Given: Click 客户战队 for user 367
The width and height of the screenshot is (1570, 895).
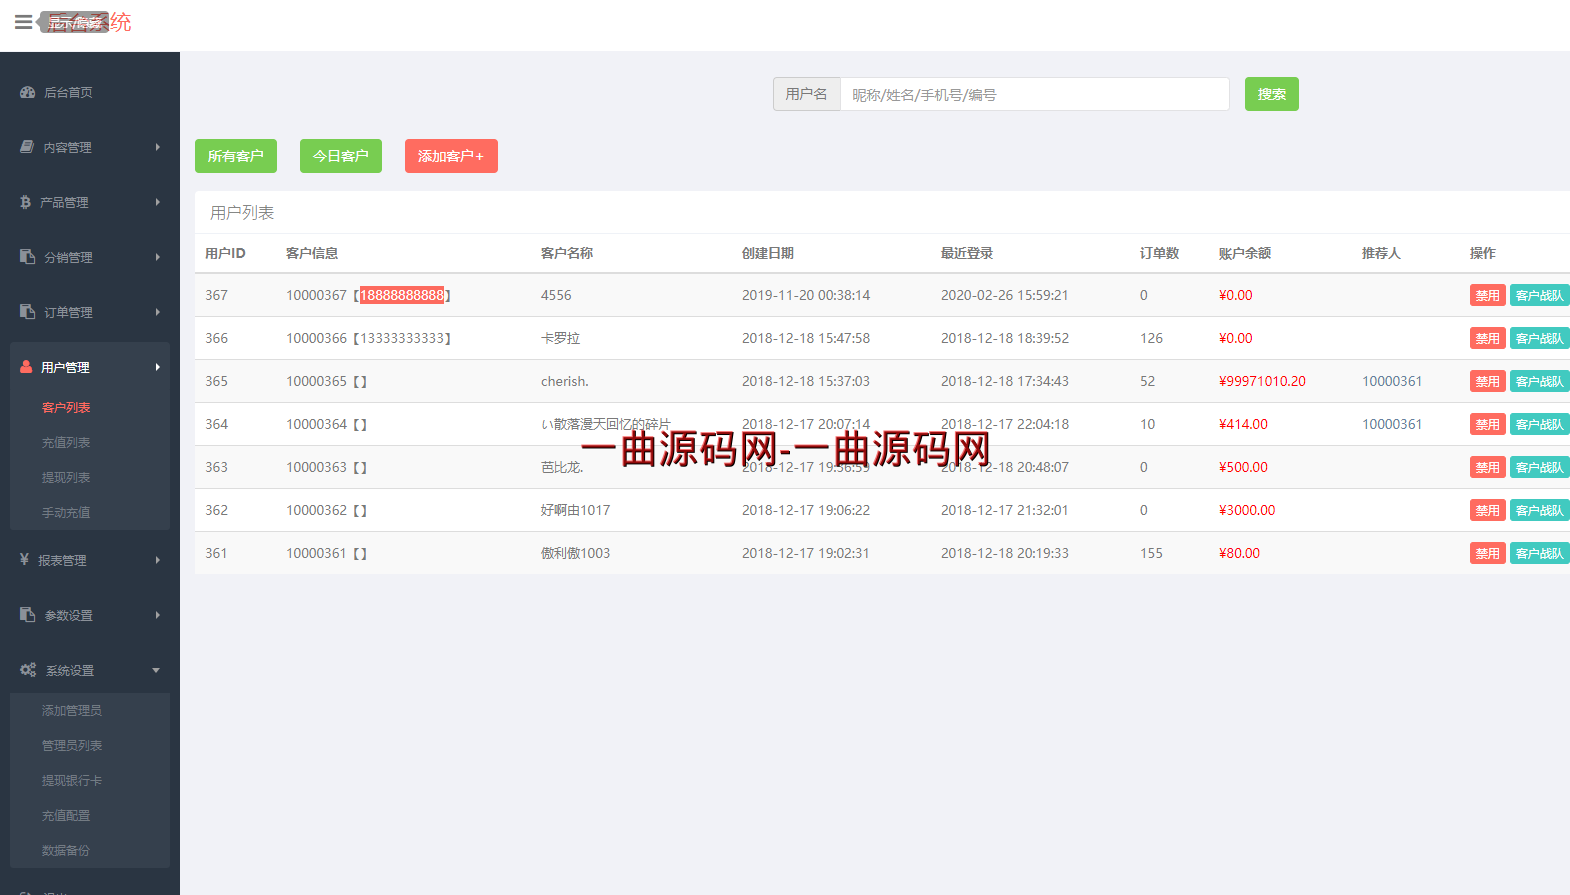Looking at the screenshot, I should click(1540, 295).
